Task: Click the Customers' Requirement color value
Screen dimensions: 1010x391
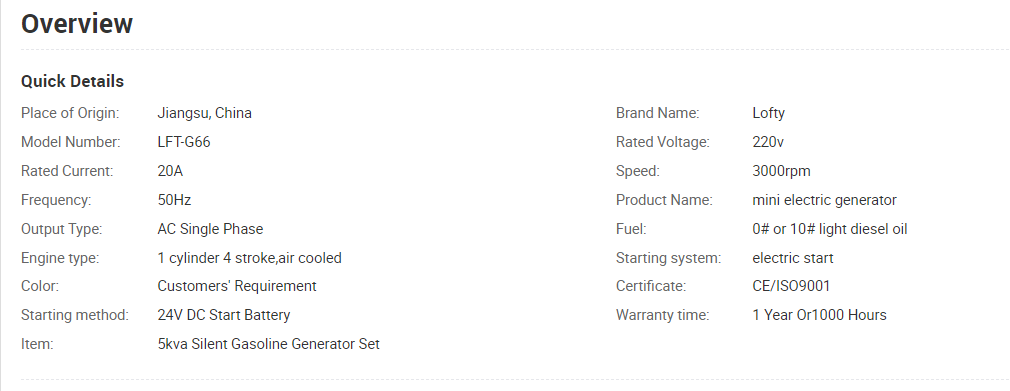Action: pyautogui.click(x=237, y=286)
